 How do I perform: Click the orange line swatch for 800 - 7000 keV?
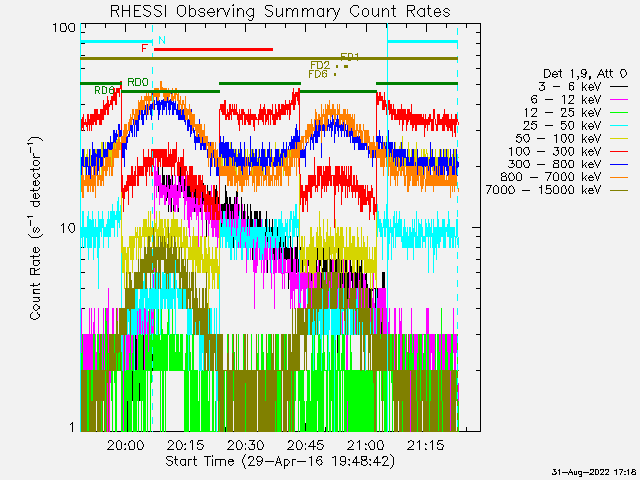pos(619,177)
